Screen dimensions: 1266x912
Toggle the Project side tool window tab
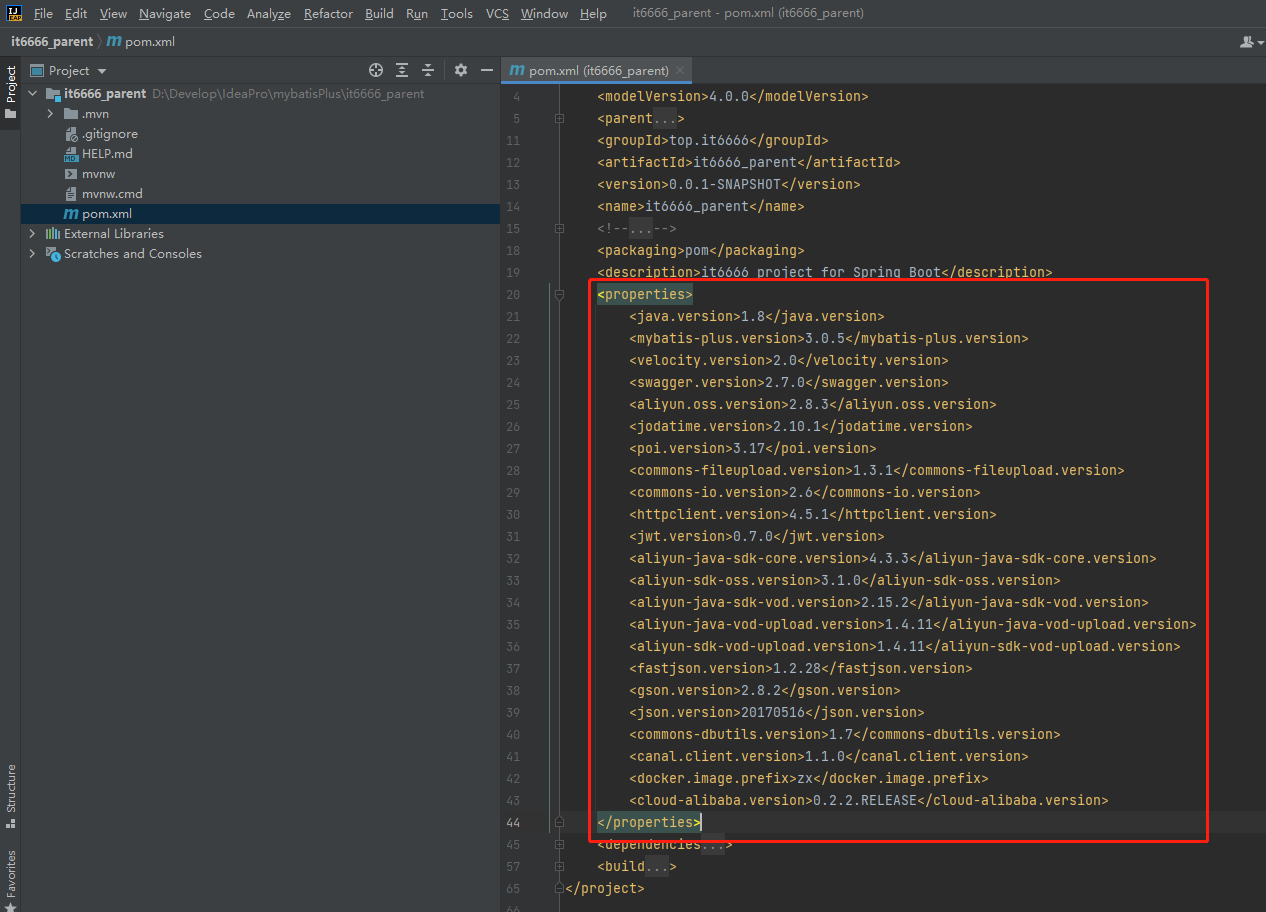(x=11, y=92)
